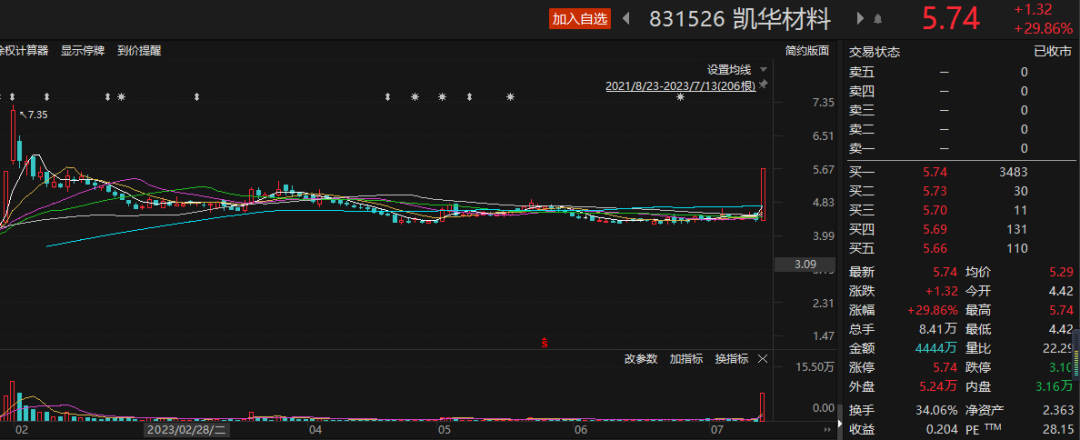Add stock to watchlist via 加入自选
The height and width of the screenshot is (440, 1080).
click(580, 19)
